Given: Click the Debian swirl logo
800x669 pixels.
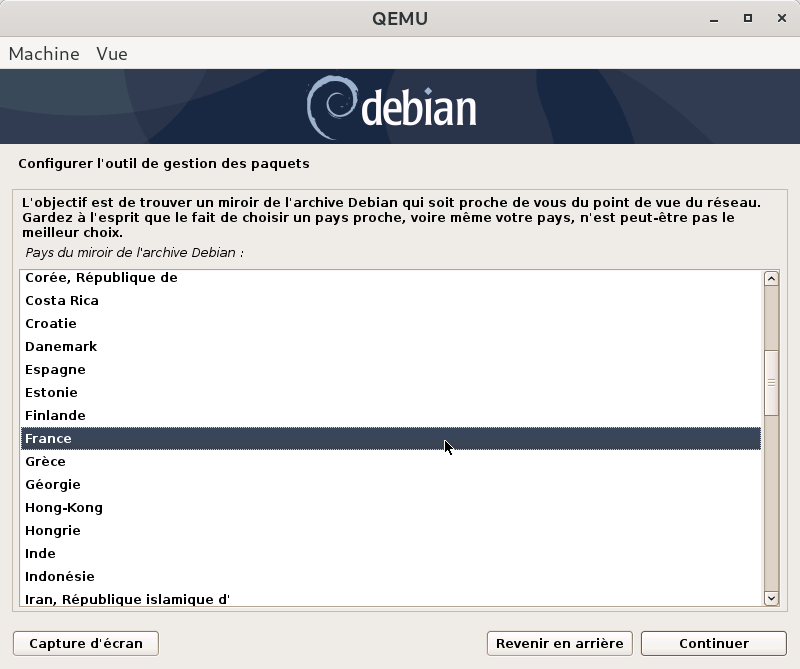Looking at the screenshot, I should tap(330, 107).
